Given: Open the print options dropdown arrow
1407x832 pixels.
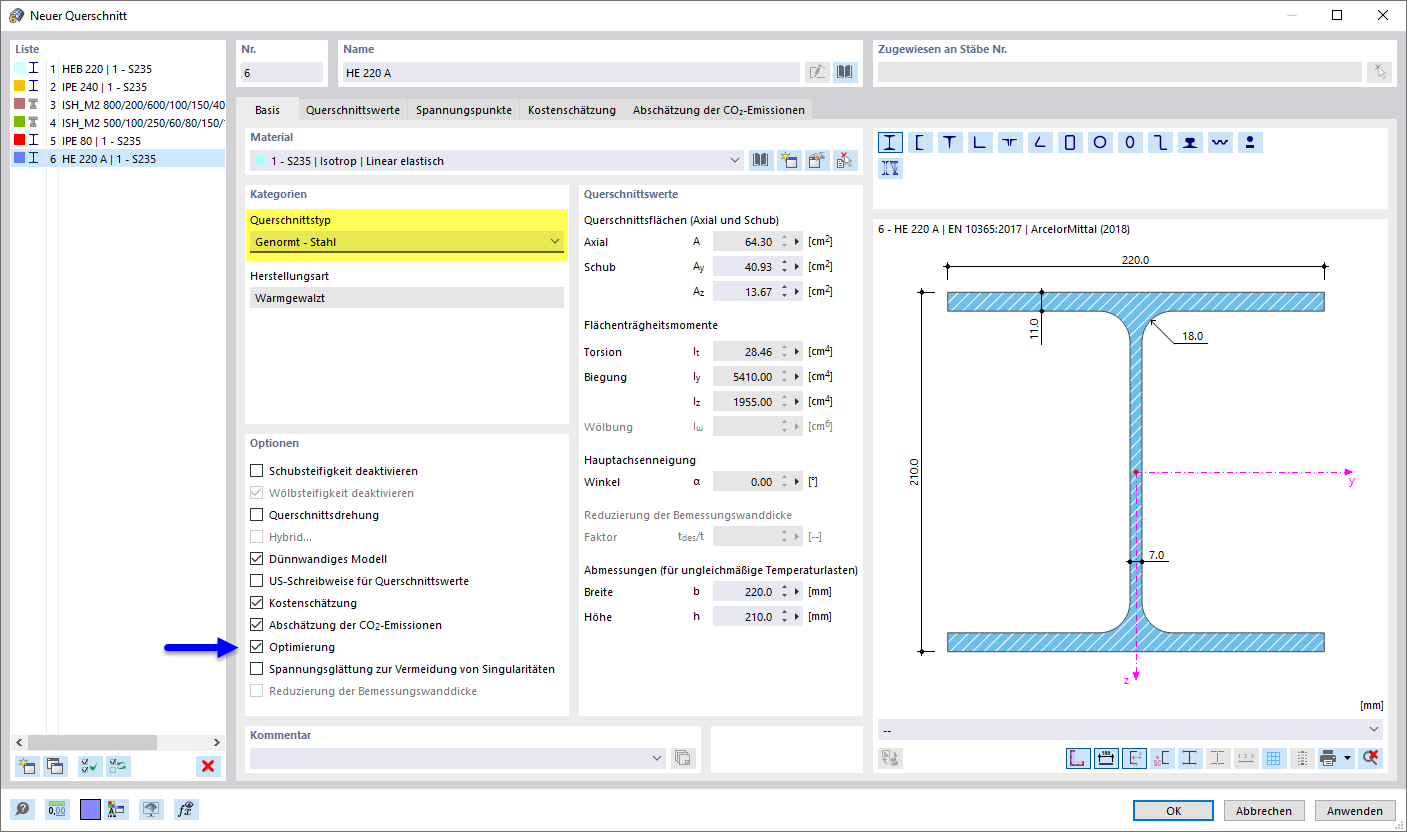Looking at the screenshot, I should tap(1348, 758).
